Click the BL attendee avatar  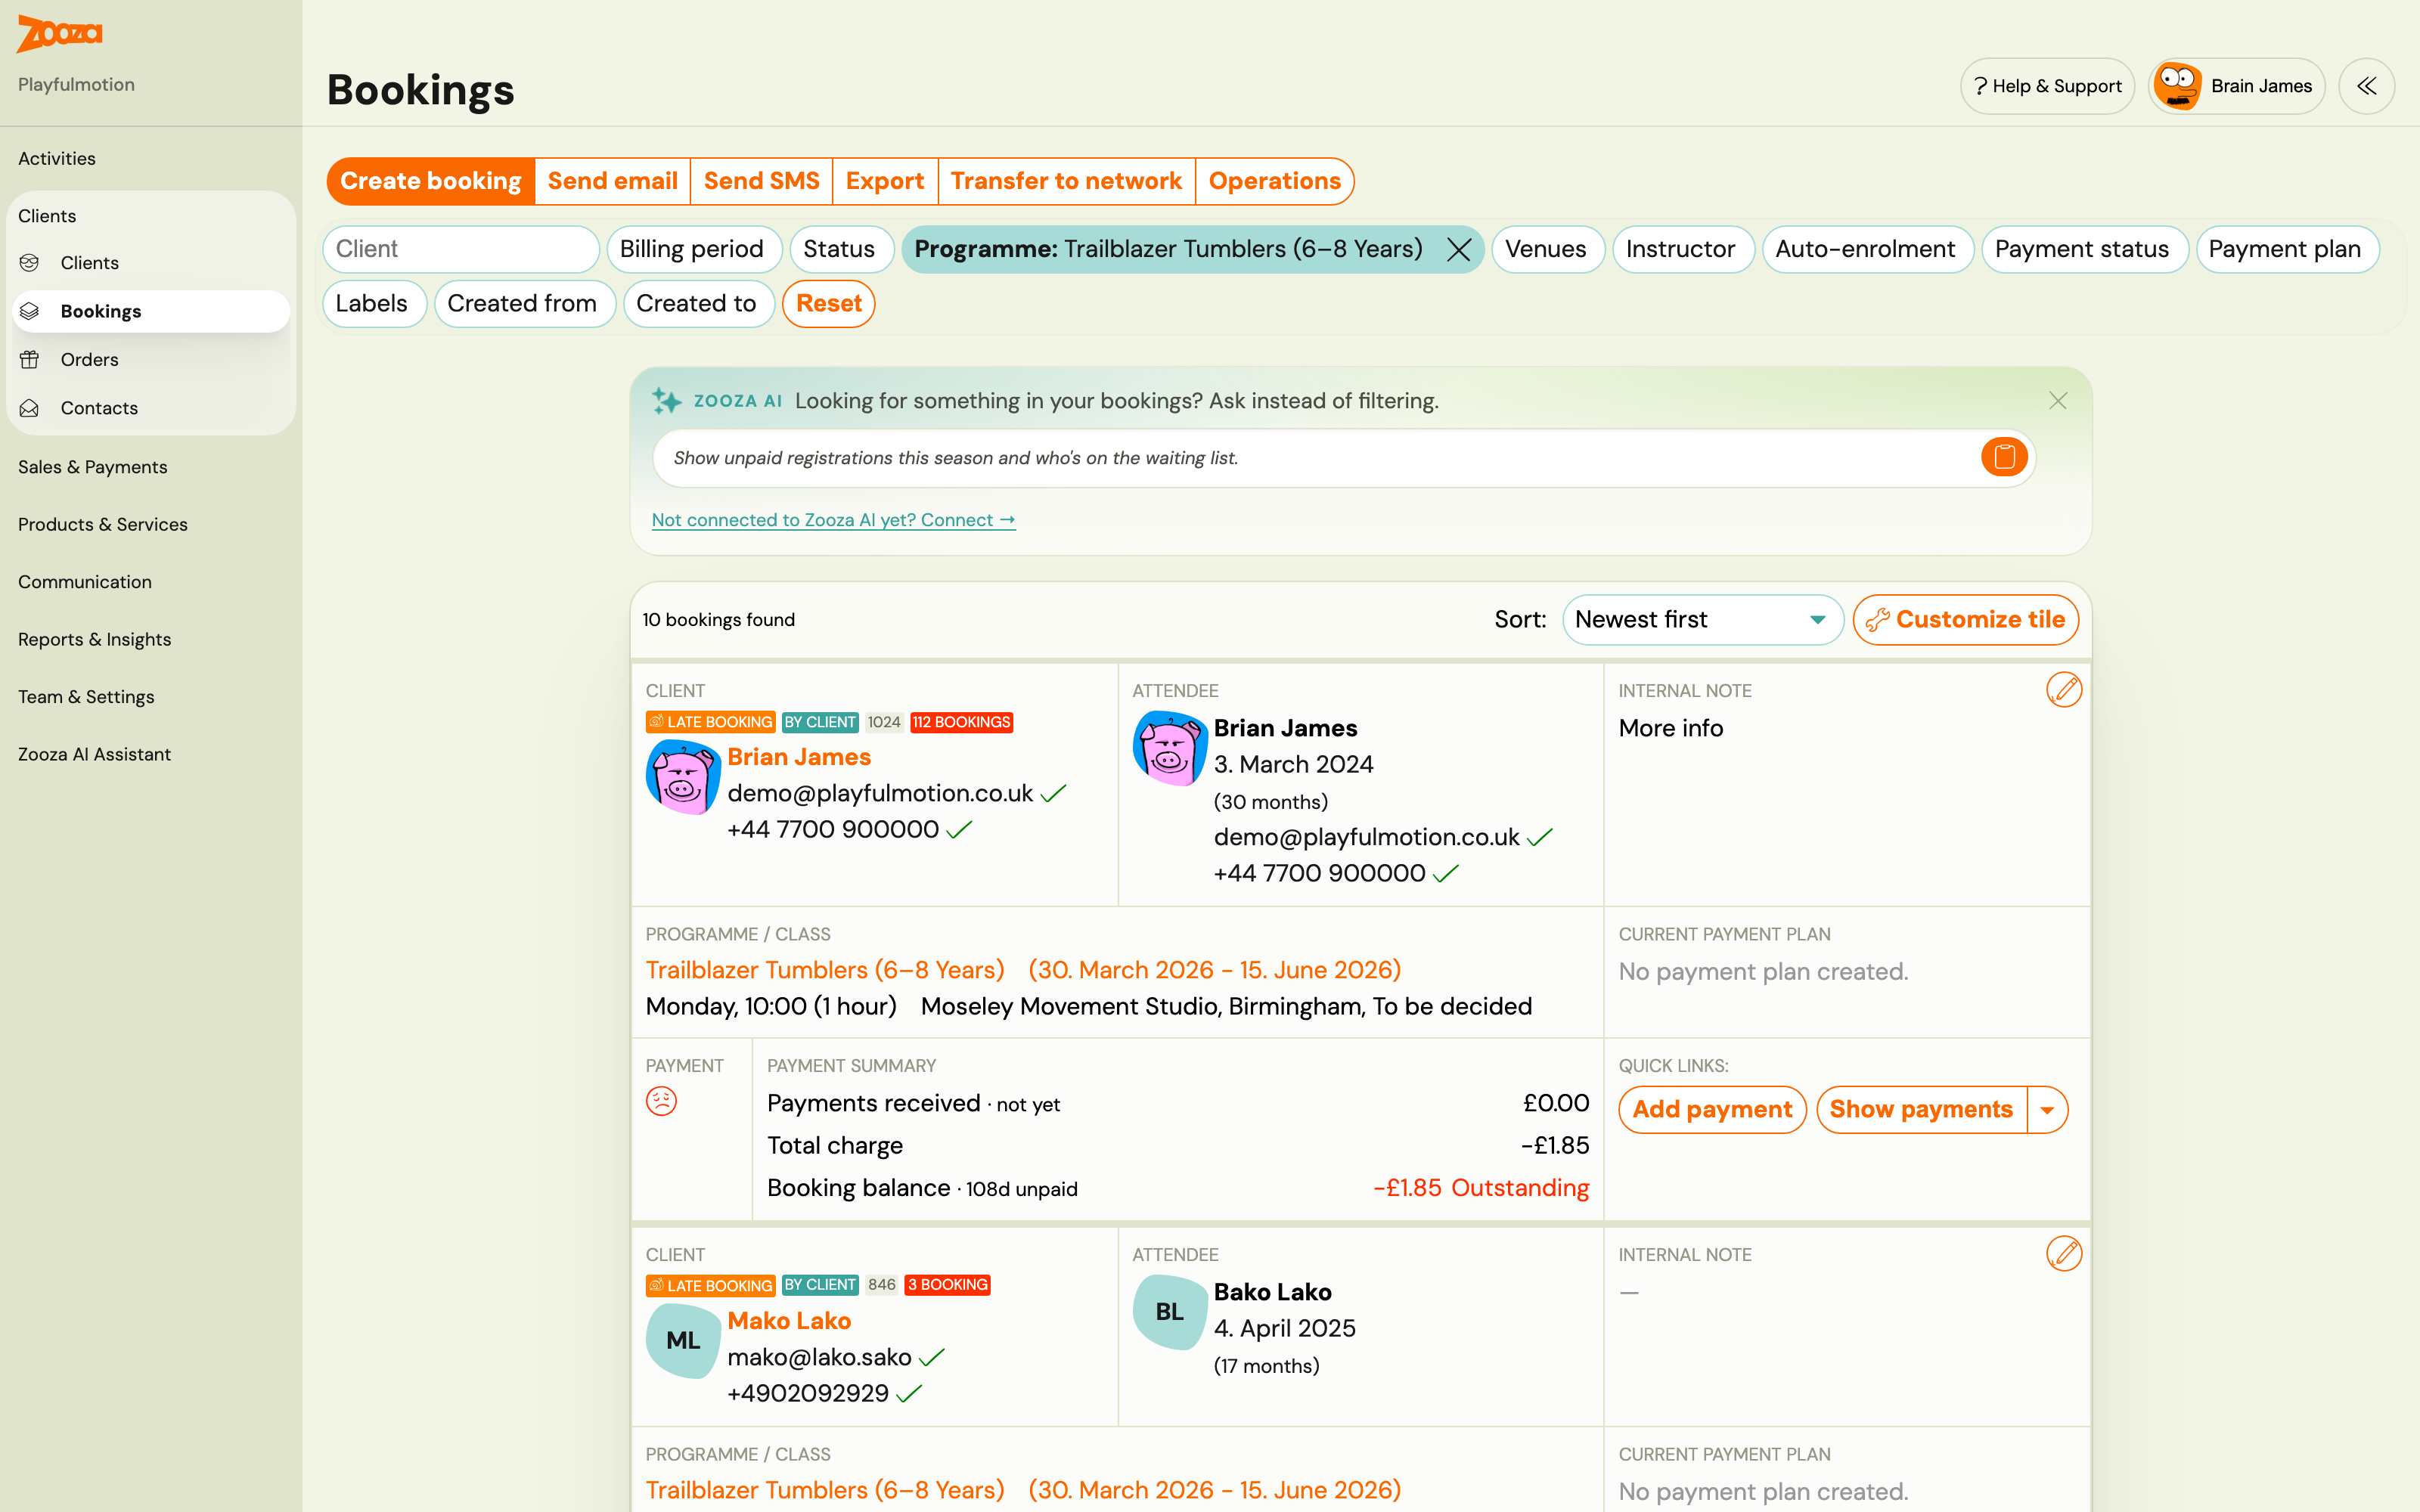(x=1169, y=1312)
